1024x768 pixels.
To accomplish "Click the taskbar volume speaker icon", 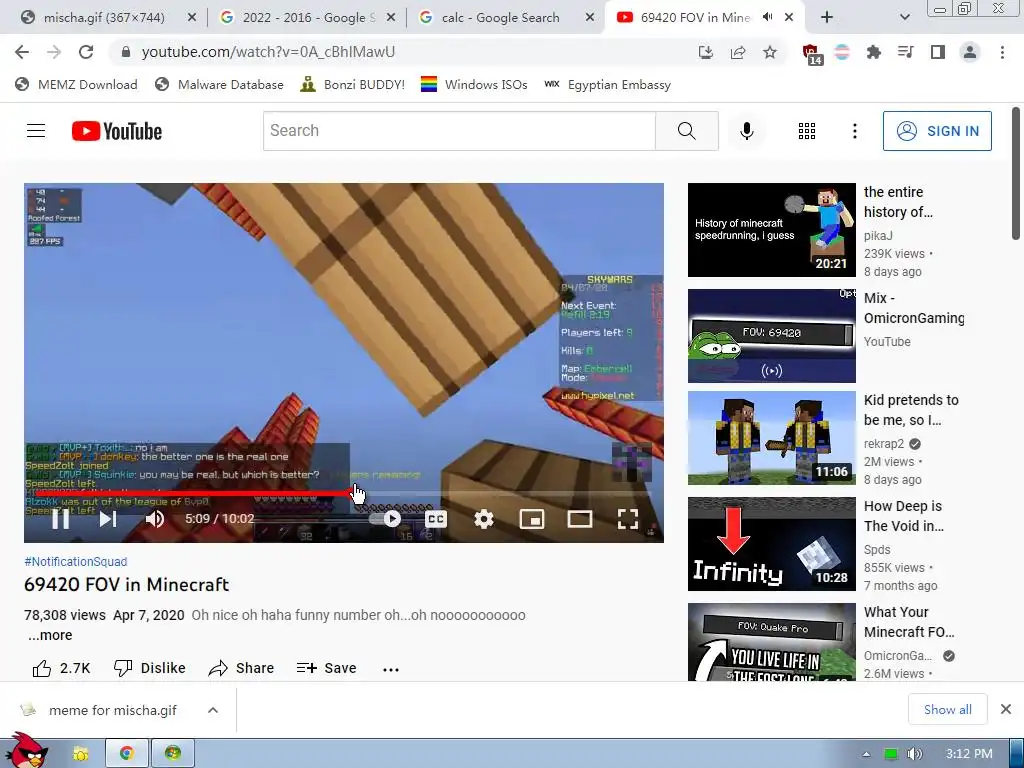I will tap(915, 754).
